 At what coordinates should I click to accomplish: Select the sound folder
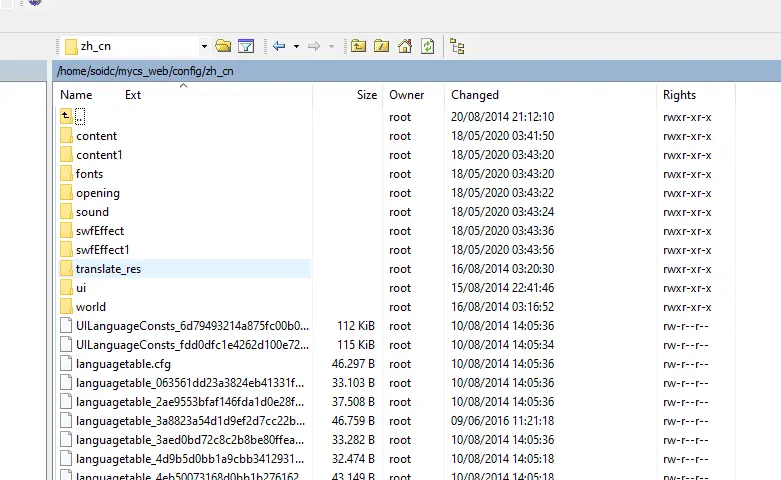(x=92, y=212)
